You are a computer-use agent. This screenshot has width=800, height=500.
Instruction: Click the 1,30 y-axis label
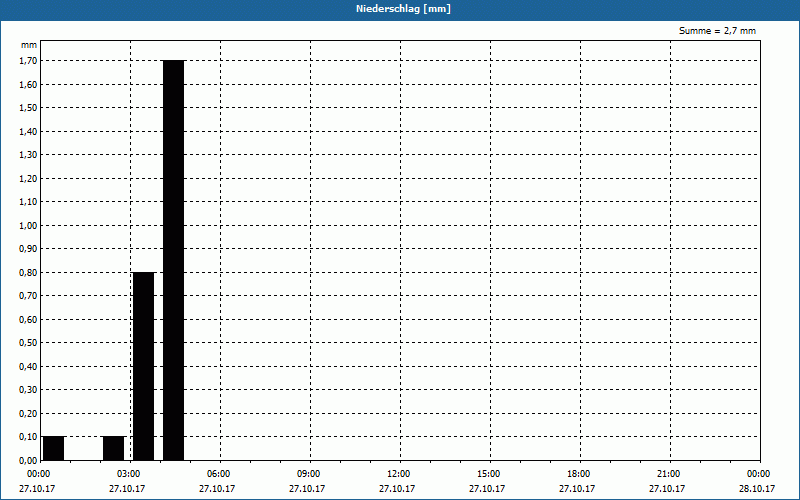[28, 155]
